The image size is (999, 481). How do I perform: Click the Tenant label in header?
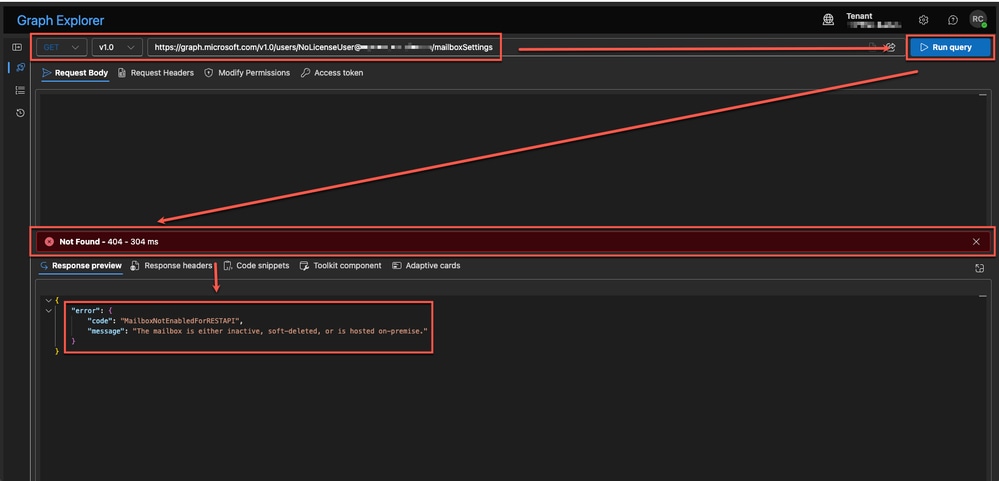click(859, 16)
